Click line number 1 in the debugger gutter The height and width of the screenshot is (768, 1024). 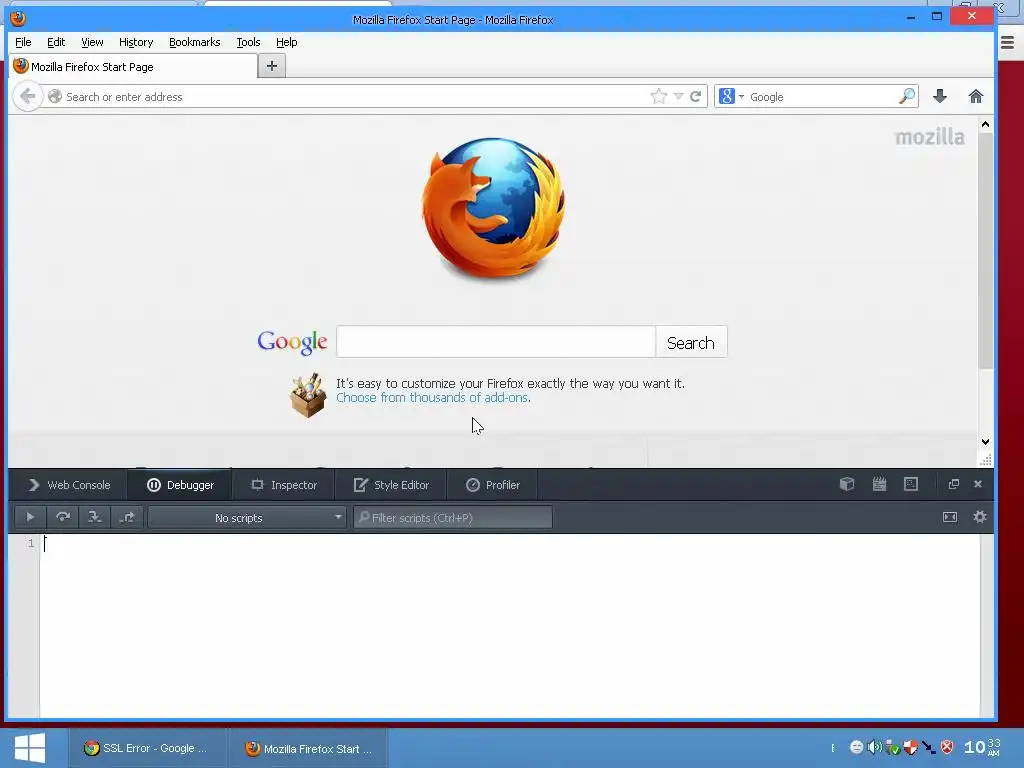(x=31, y=543)
